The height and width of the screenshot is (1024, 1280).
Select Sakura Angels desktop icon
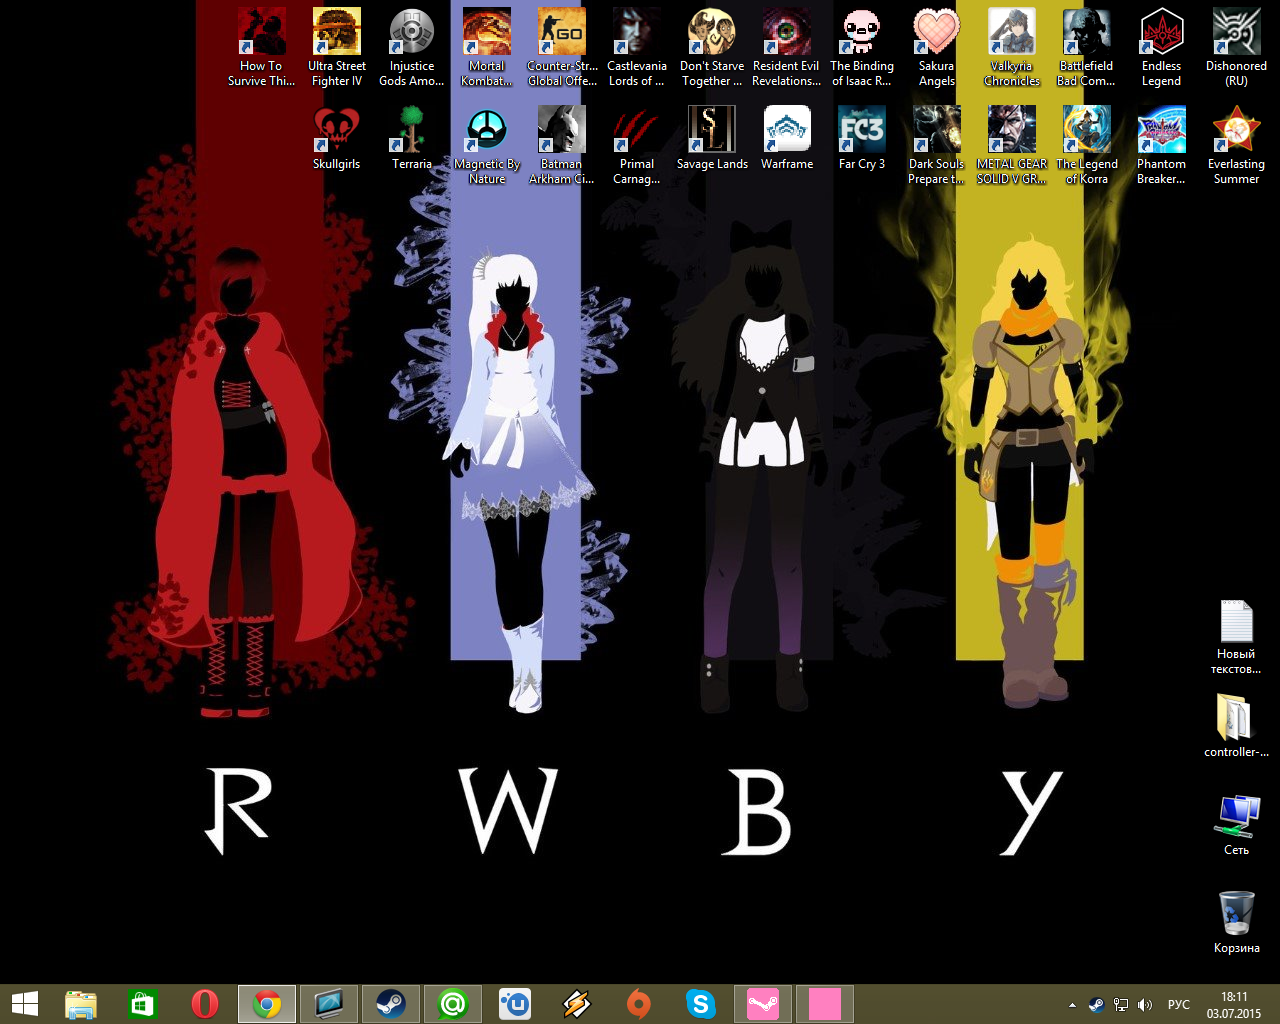pos(937,48)
